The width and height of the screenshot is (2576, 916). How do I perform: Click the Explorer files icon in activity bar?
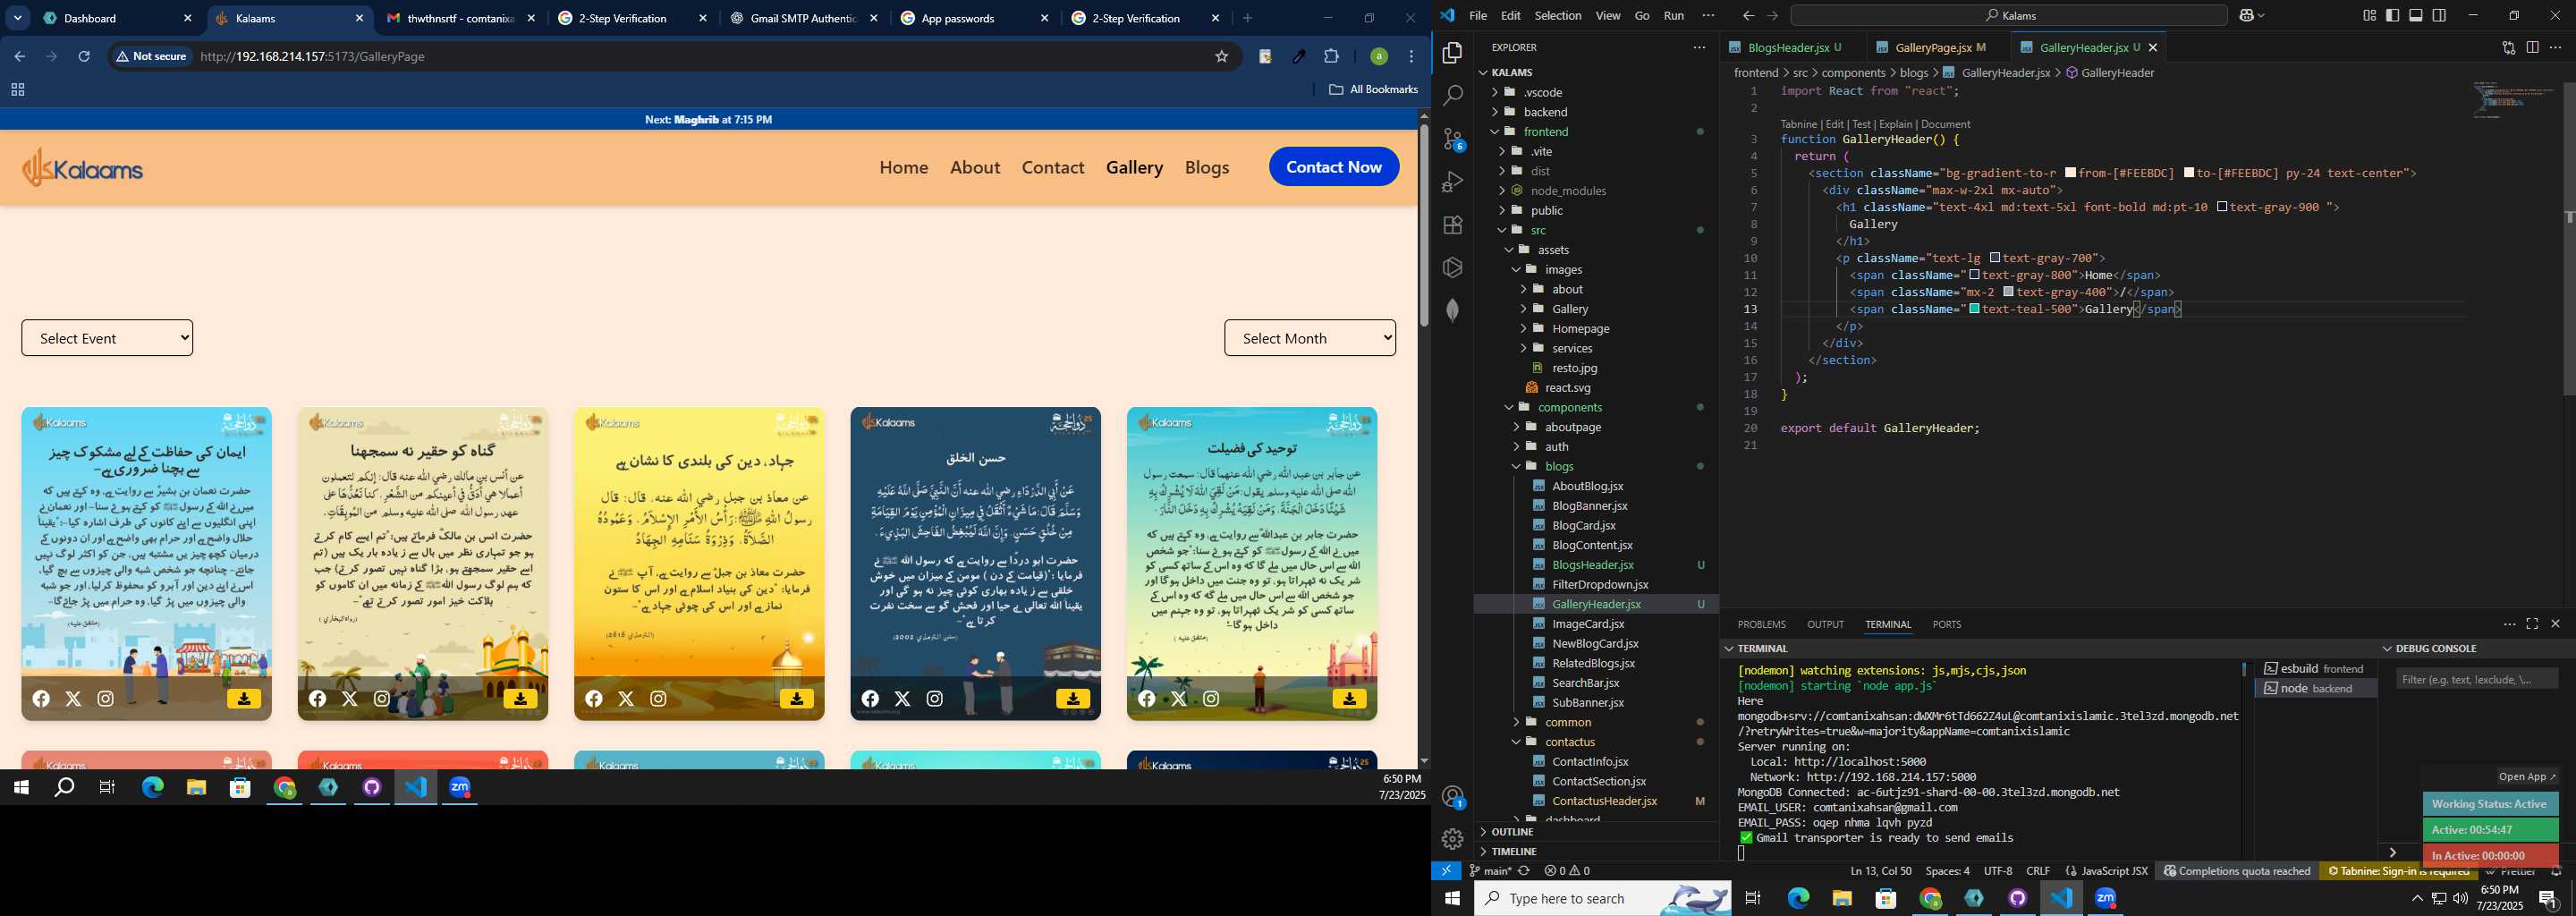(1452, 52)
